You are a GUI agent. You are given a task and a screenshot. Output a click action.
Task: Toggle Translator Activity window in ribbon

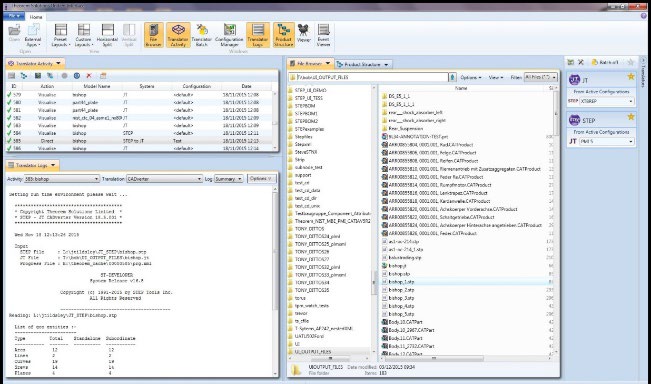click(178, 35)
